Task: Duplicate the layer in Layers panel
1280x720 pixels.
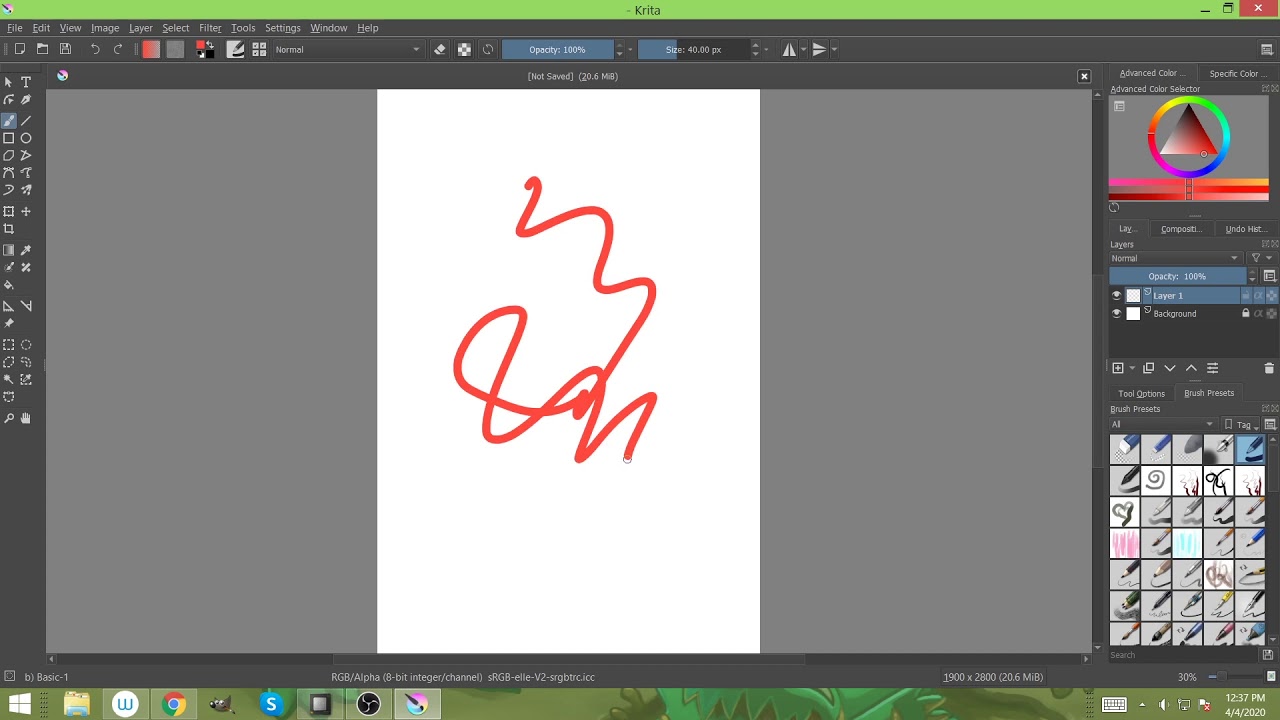Action: (1148, 368)
